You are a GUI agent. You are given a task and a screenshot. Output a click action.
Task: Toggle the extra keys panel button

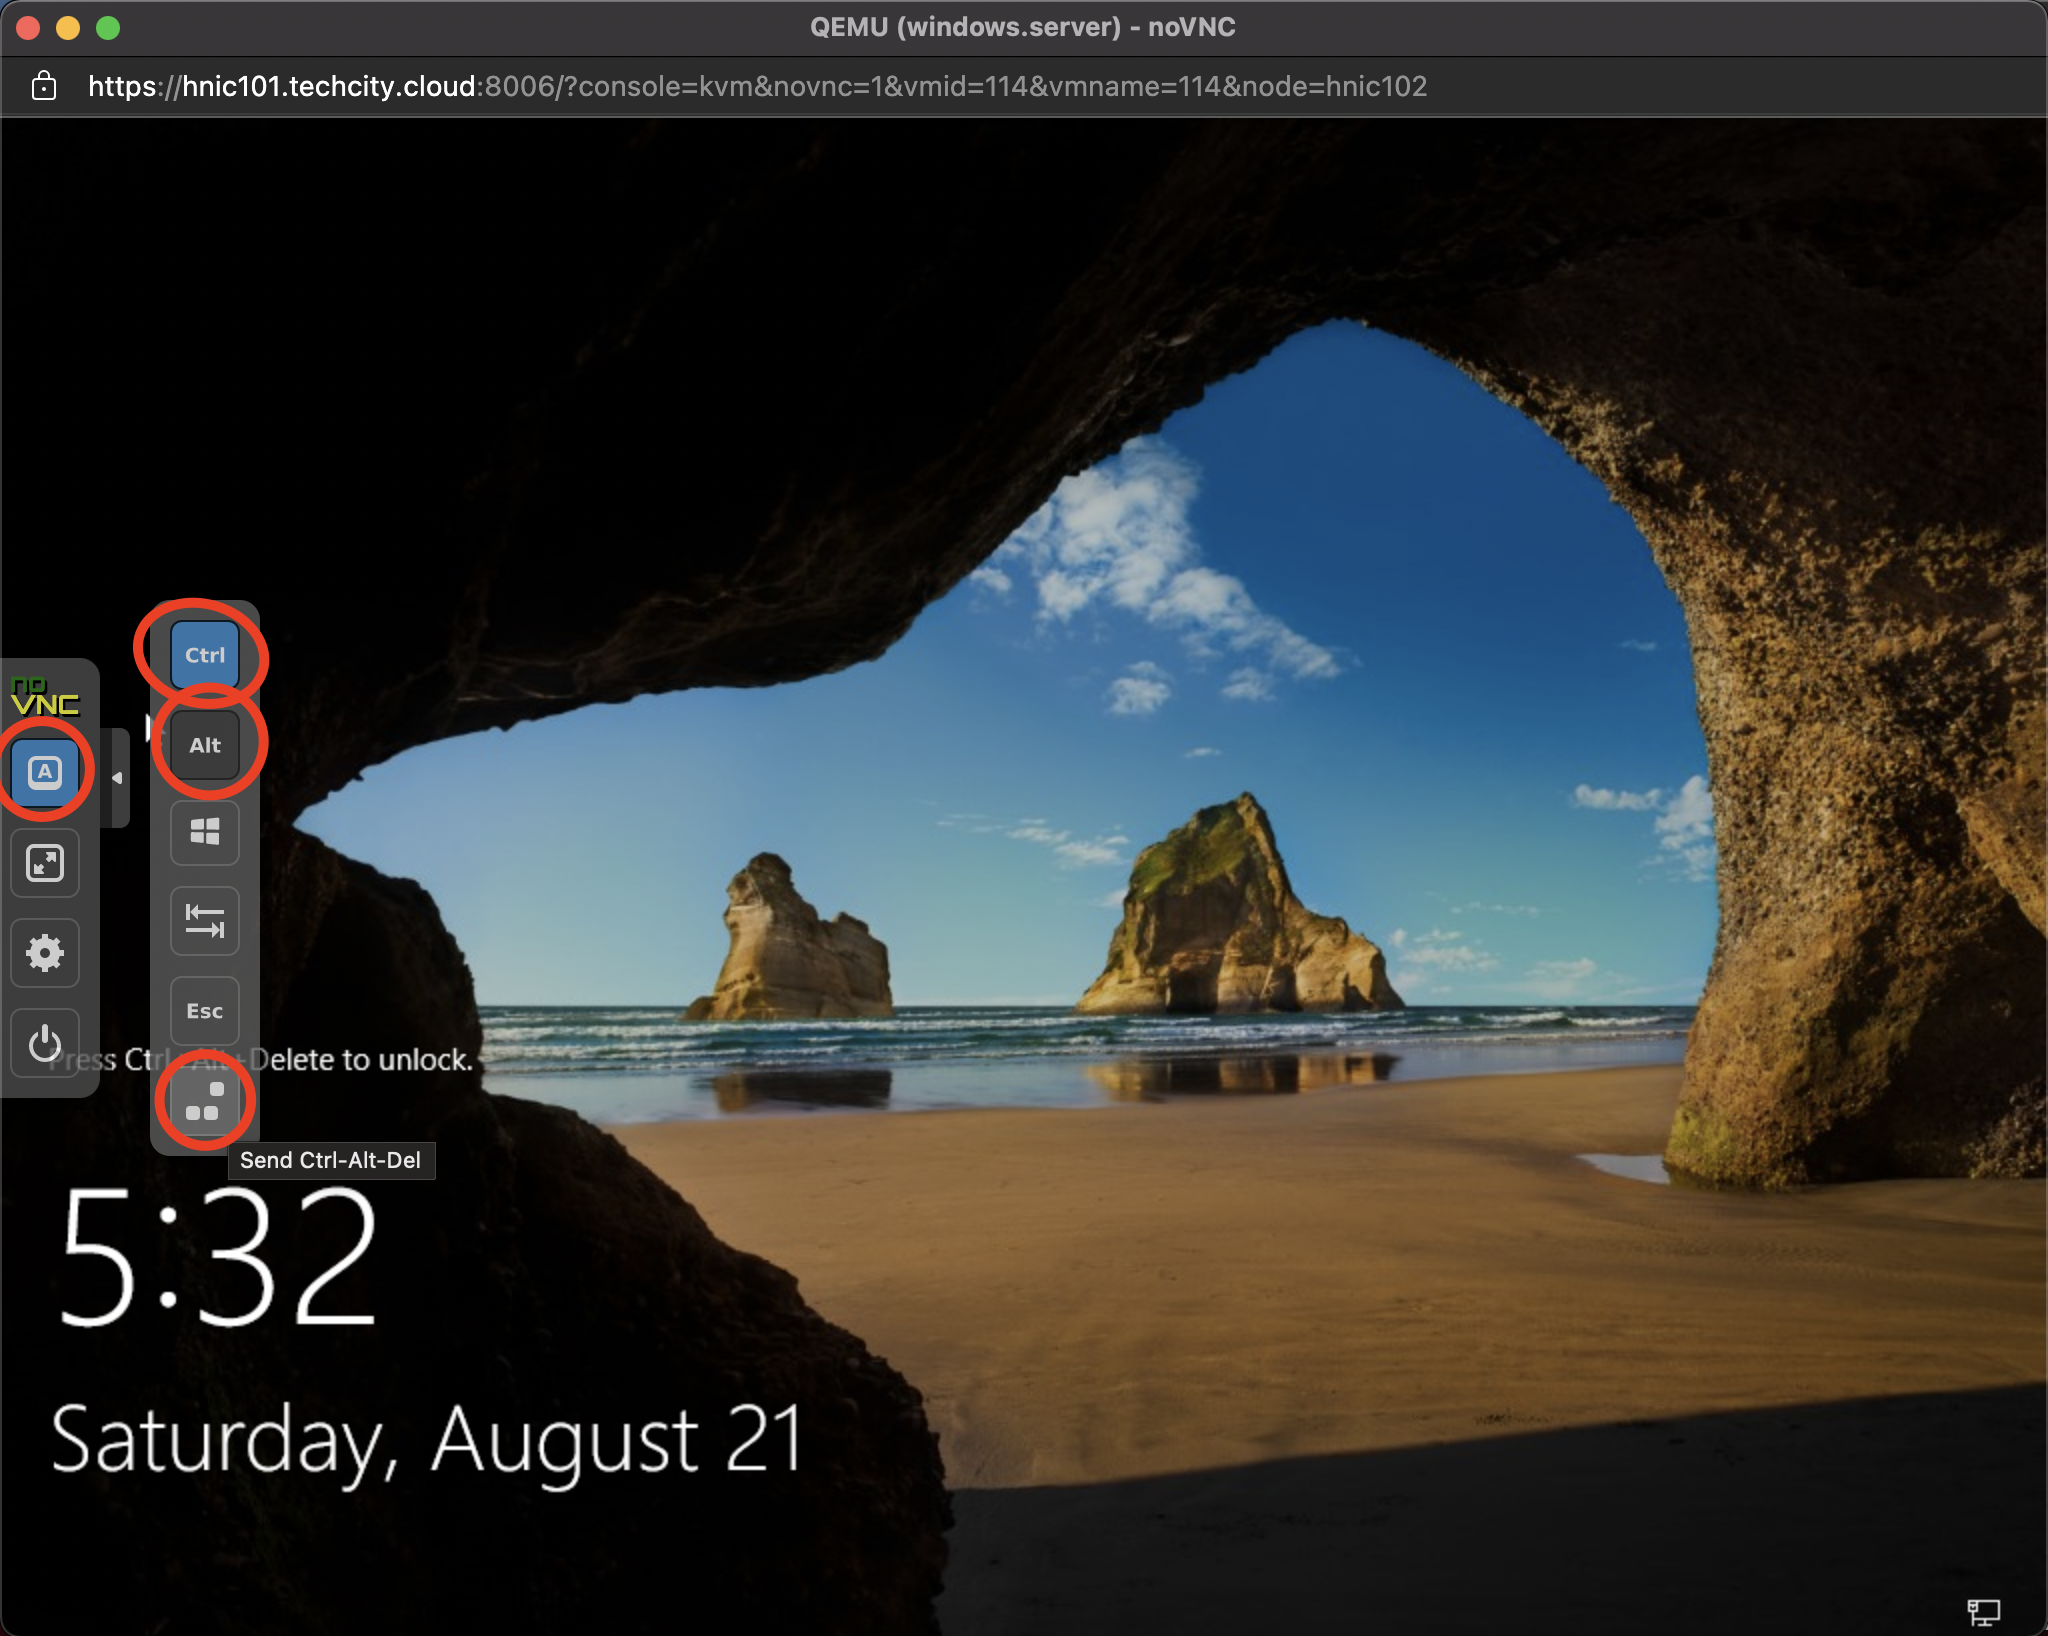(x=45, y=773)
